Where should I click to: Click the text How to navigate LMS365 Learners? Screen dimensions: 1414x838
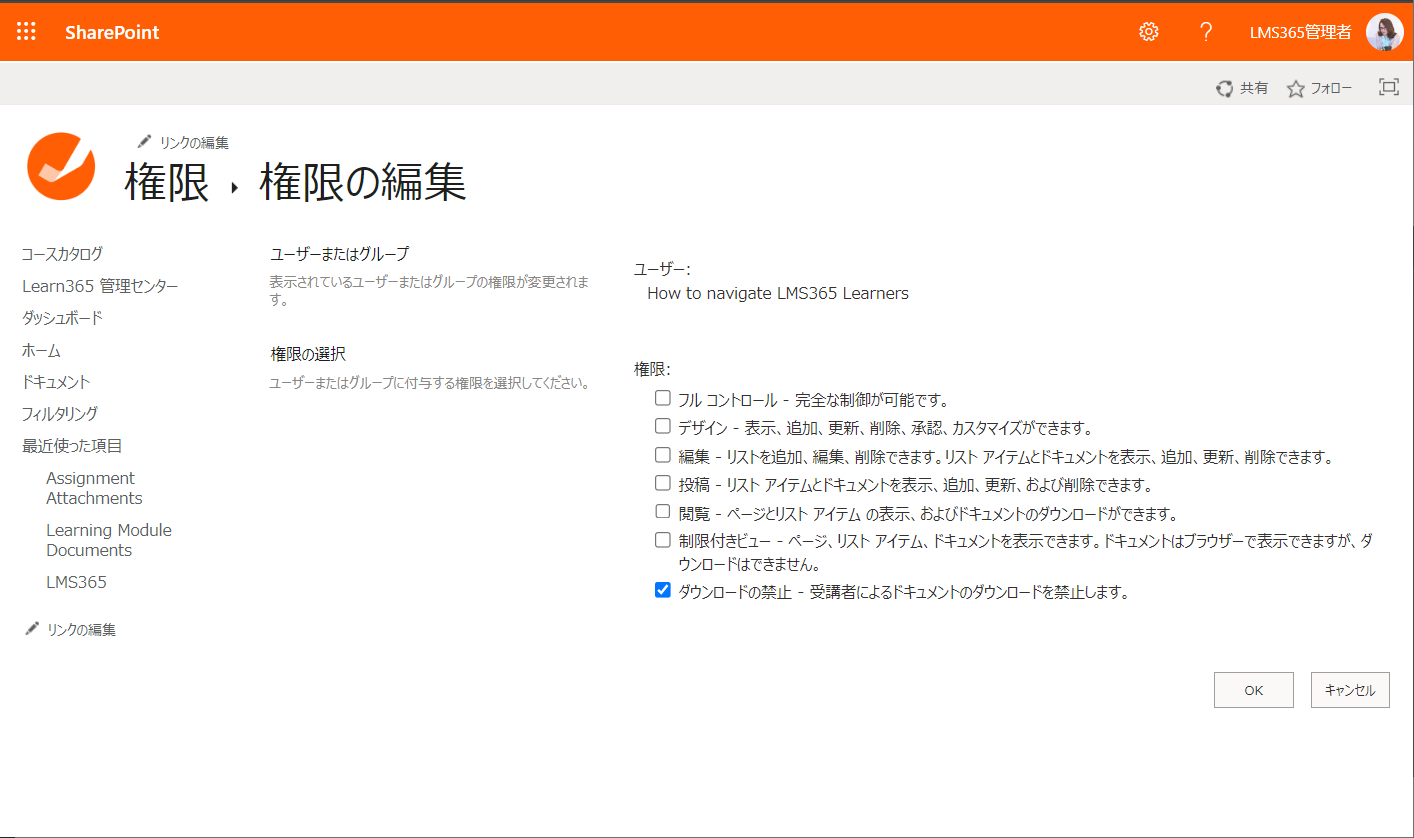tap(778, 294)
